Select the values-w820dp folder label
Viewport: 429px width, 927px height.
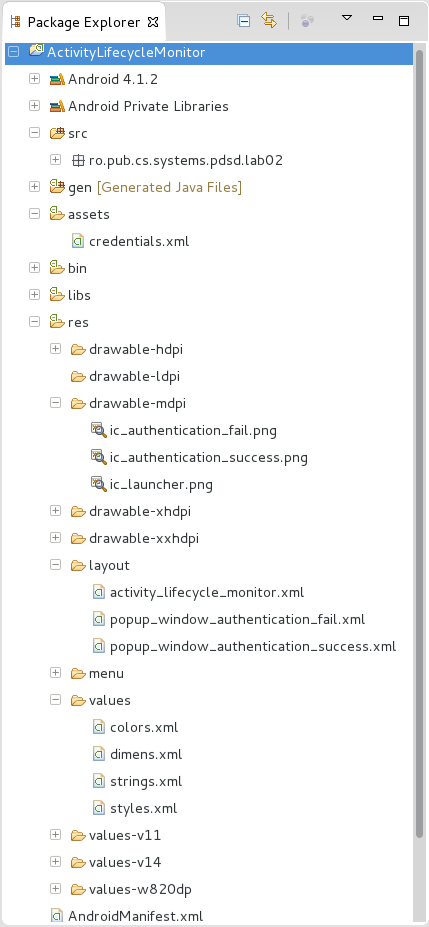[140, 889]
